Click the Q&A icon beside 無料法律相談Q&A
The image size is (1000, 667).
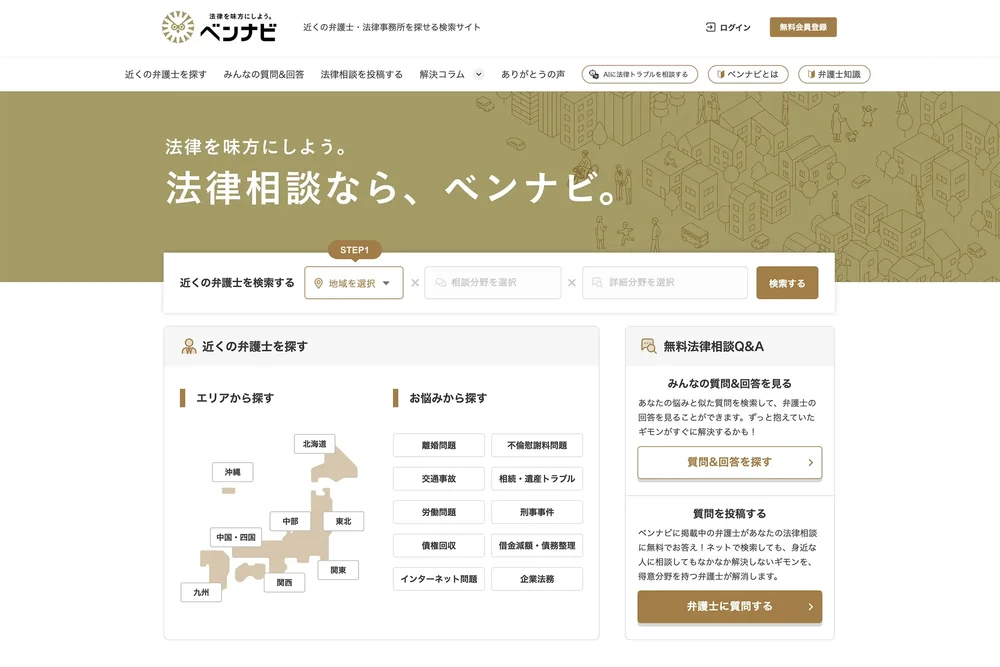point(648,346)
